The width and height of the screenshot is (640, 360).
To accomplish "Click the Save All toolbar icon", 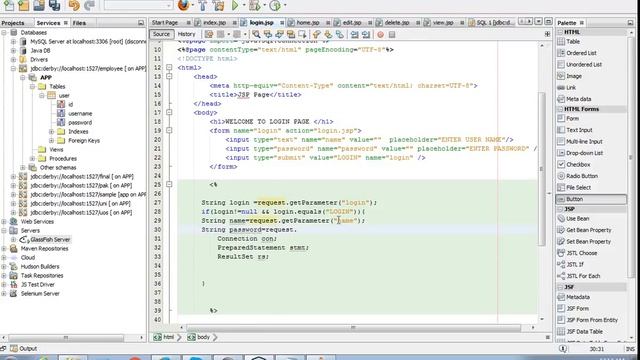I will coord(54,5).
